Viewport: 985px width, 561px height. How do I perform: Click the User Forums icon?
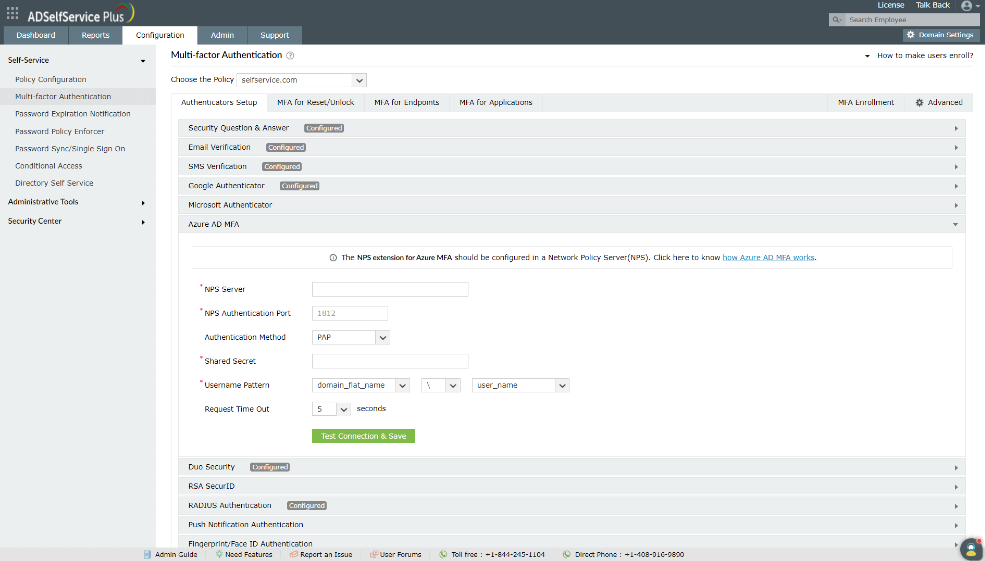pyautogui.click(x=373, y=554)
